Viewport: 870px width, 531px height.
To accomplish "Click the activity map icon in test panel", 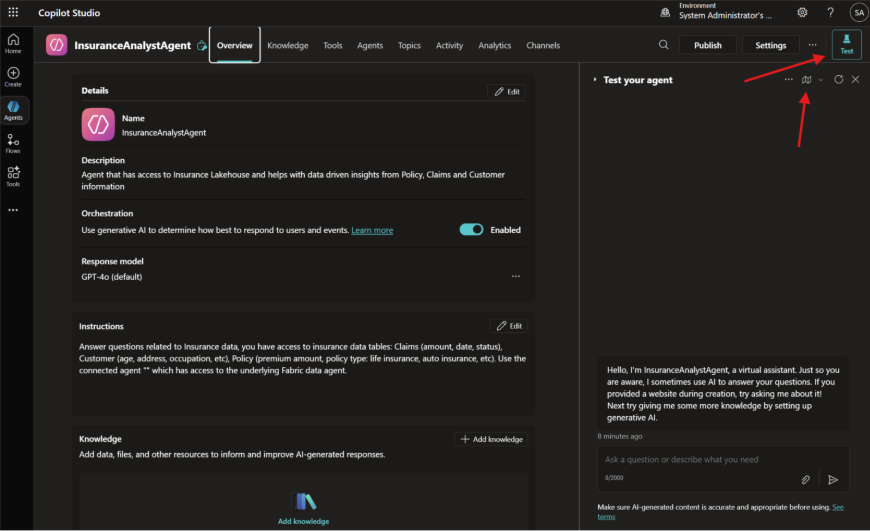I will click(806, 79).
